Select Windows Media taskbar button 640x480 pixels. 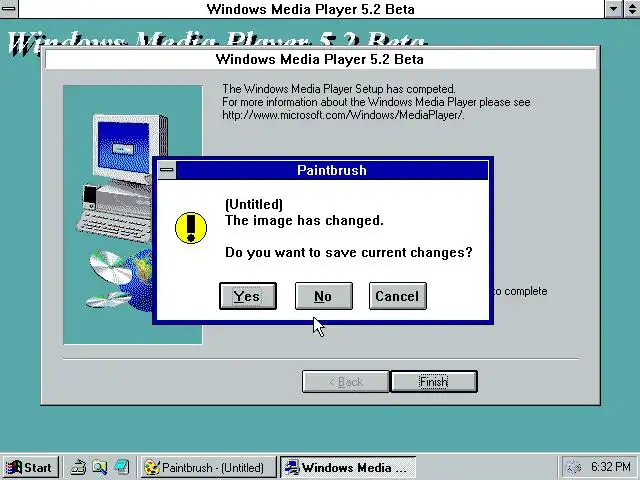(348, 467)
